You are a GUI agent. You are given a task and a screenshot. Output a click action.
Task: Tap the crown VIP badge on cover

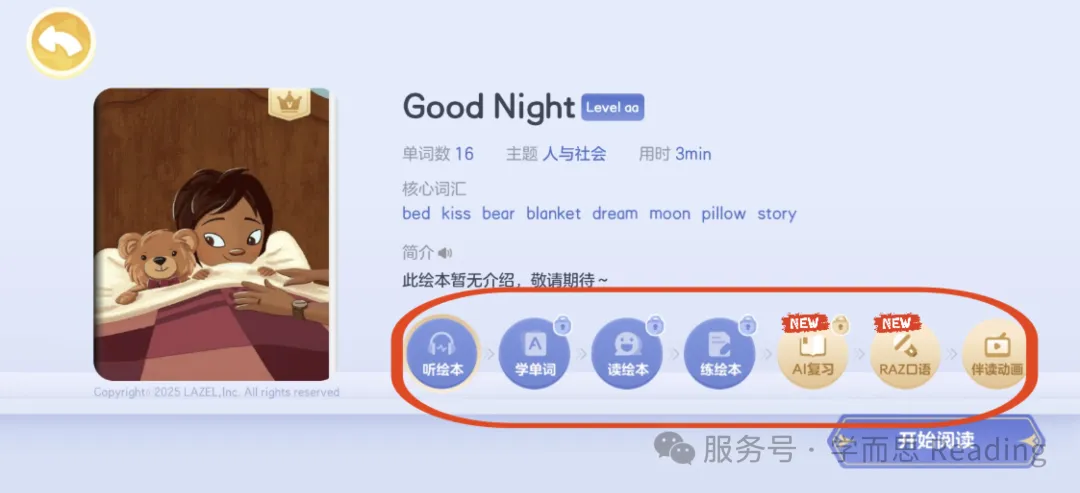[288, 103]
